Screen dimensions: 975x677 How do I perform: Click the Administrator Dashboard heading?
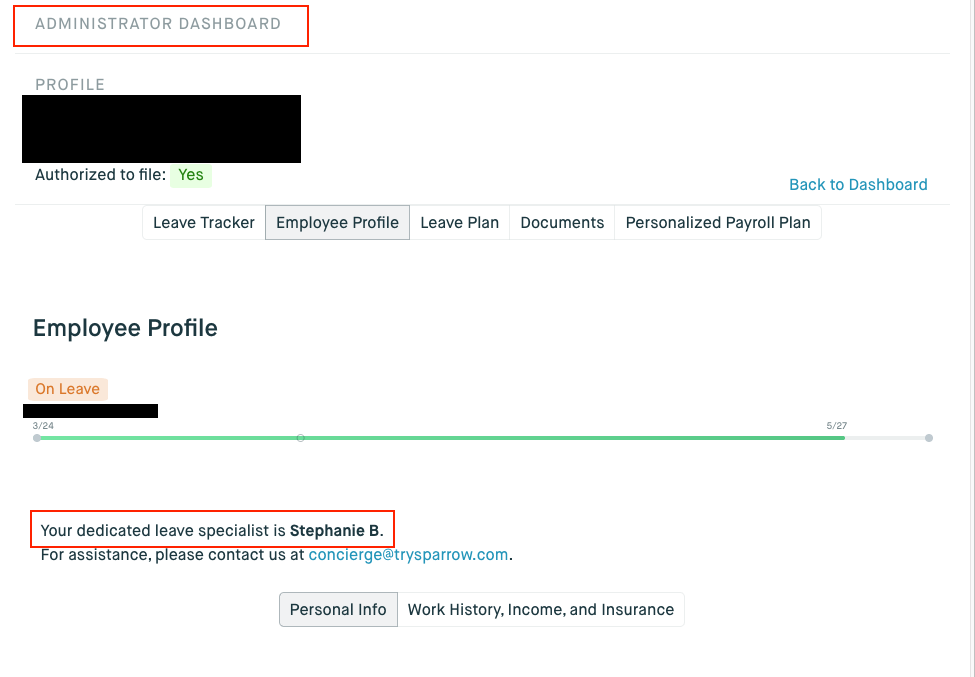[x=158, y=24]
